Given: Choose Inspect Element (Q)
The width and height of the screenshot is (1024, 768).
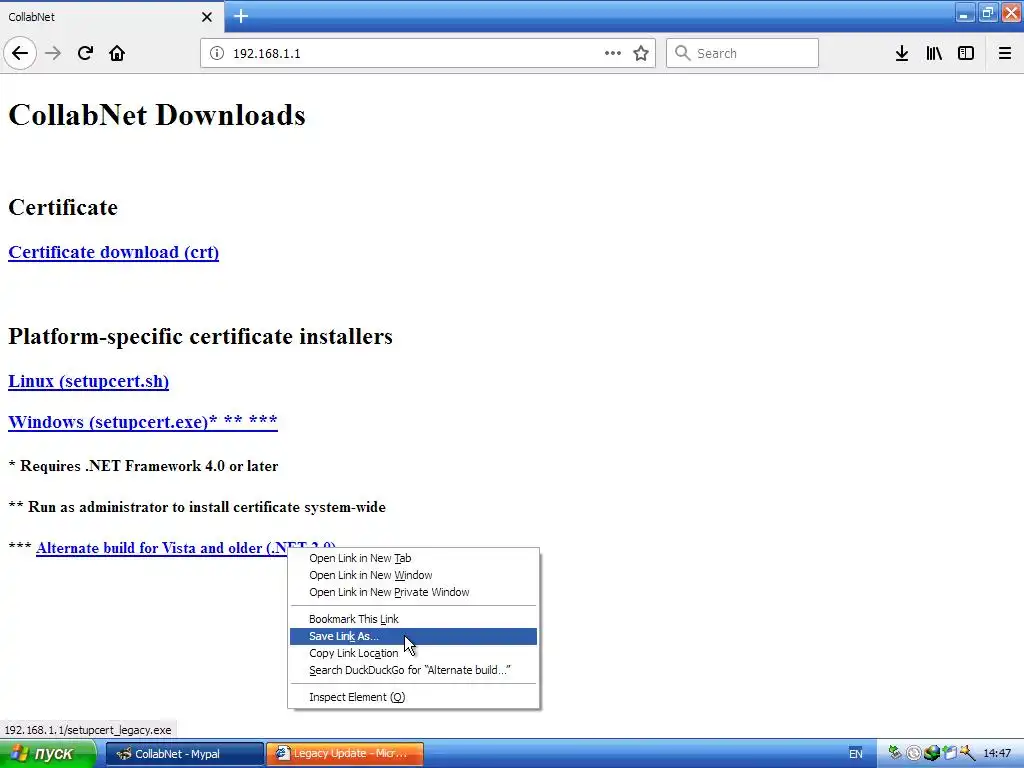Looking at the screenshot, I should pyautogui.click(x=413, y=697).
